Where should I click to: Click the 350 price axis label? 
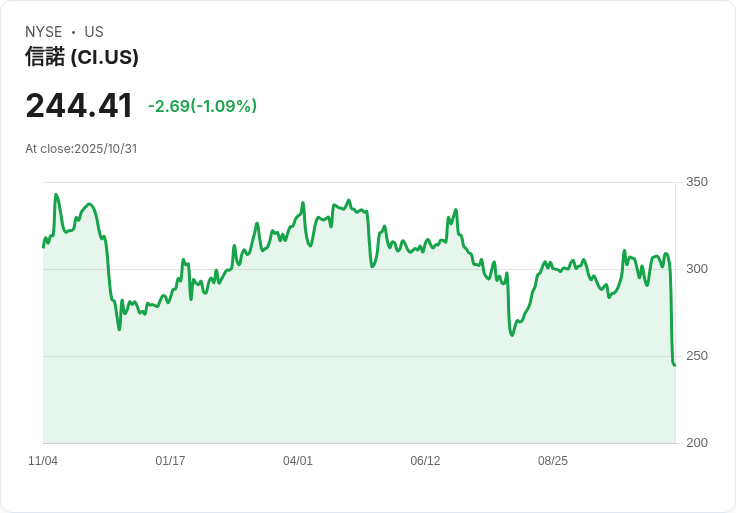pyautogui.click(x=697, y=182)
